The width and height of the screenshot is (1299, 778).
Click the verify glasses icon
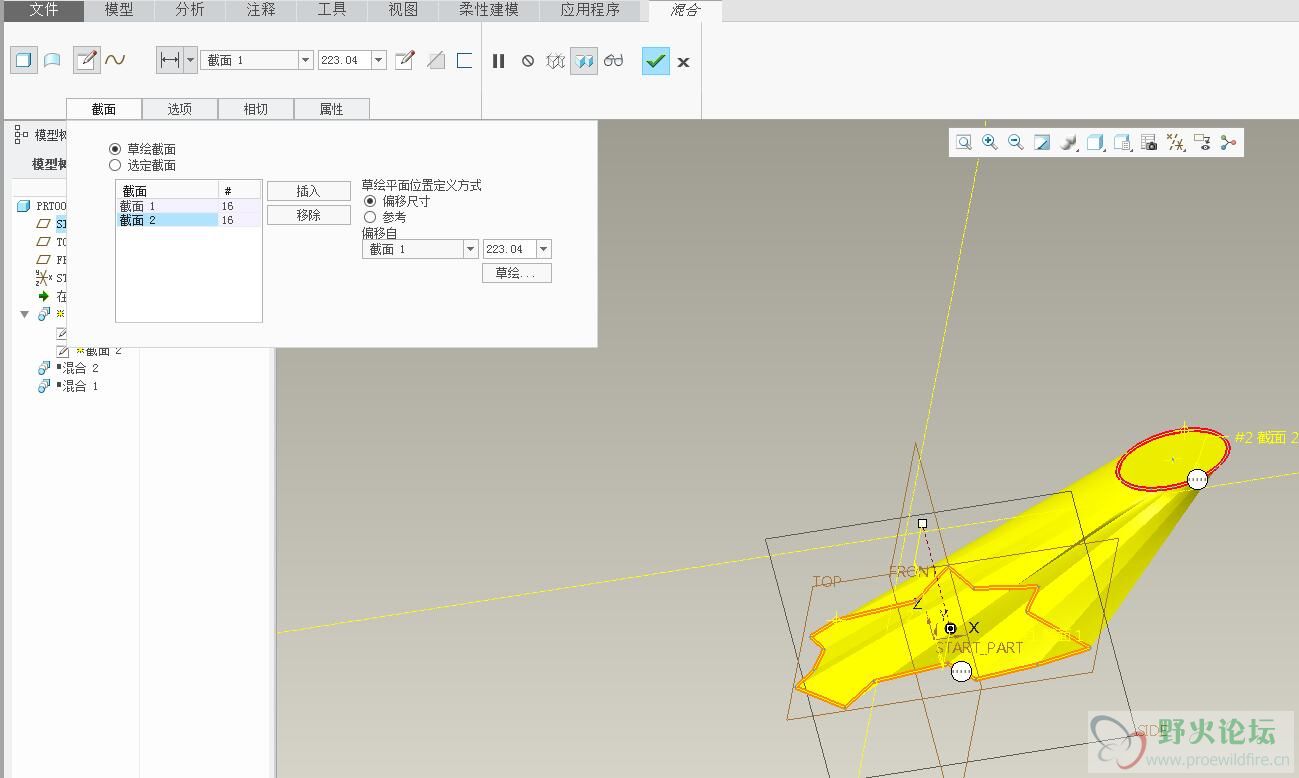pos(613,61)
